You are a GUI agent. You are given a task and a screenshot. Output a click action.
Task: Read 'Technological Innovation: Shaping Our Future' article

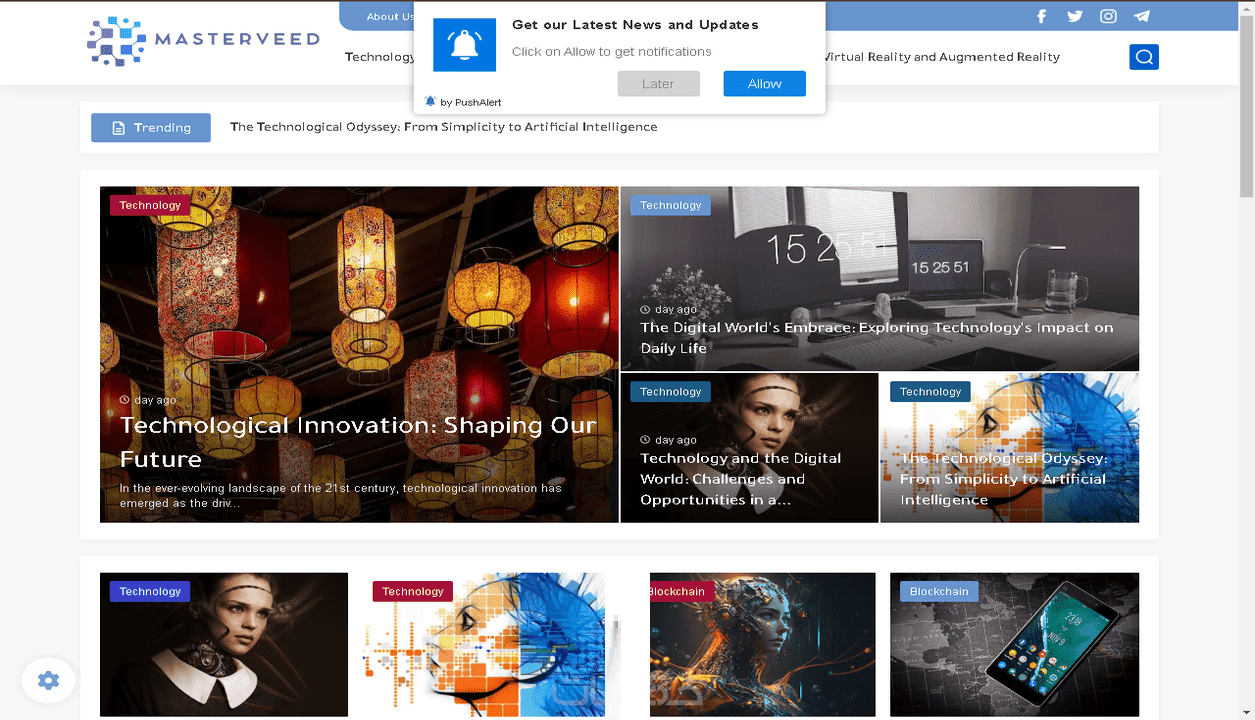tap(358, 442)
